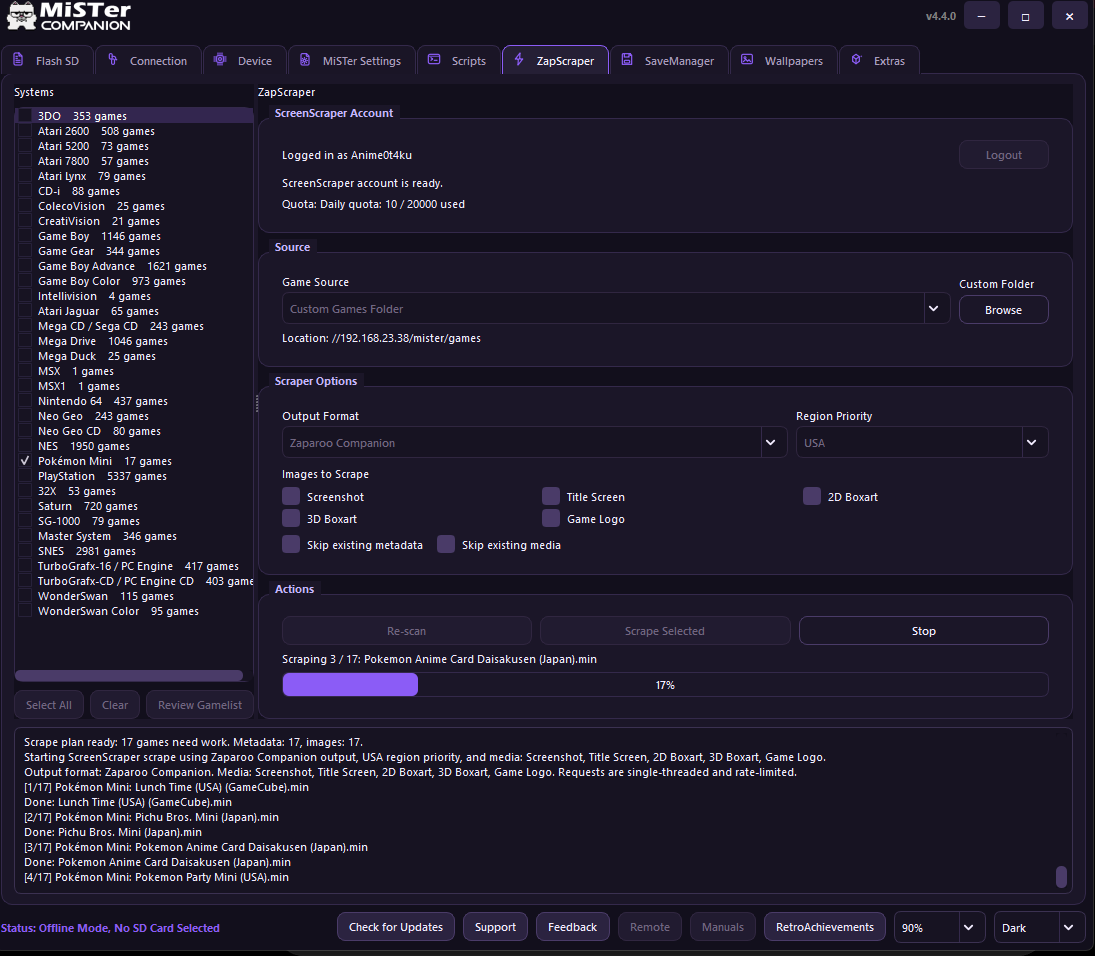Open the Wallpapers tab
The image size is (1095, 956).
(x=784, y=60)
